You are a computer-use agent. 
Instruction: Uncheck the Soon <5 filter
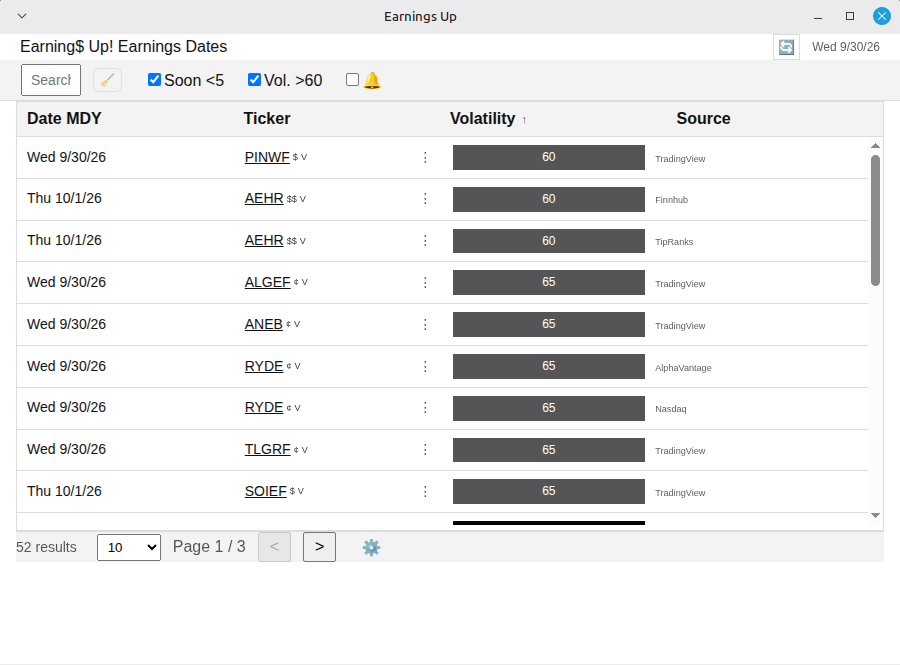pyautogui.click(x=154, y=80)
